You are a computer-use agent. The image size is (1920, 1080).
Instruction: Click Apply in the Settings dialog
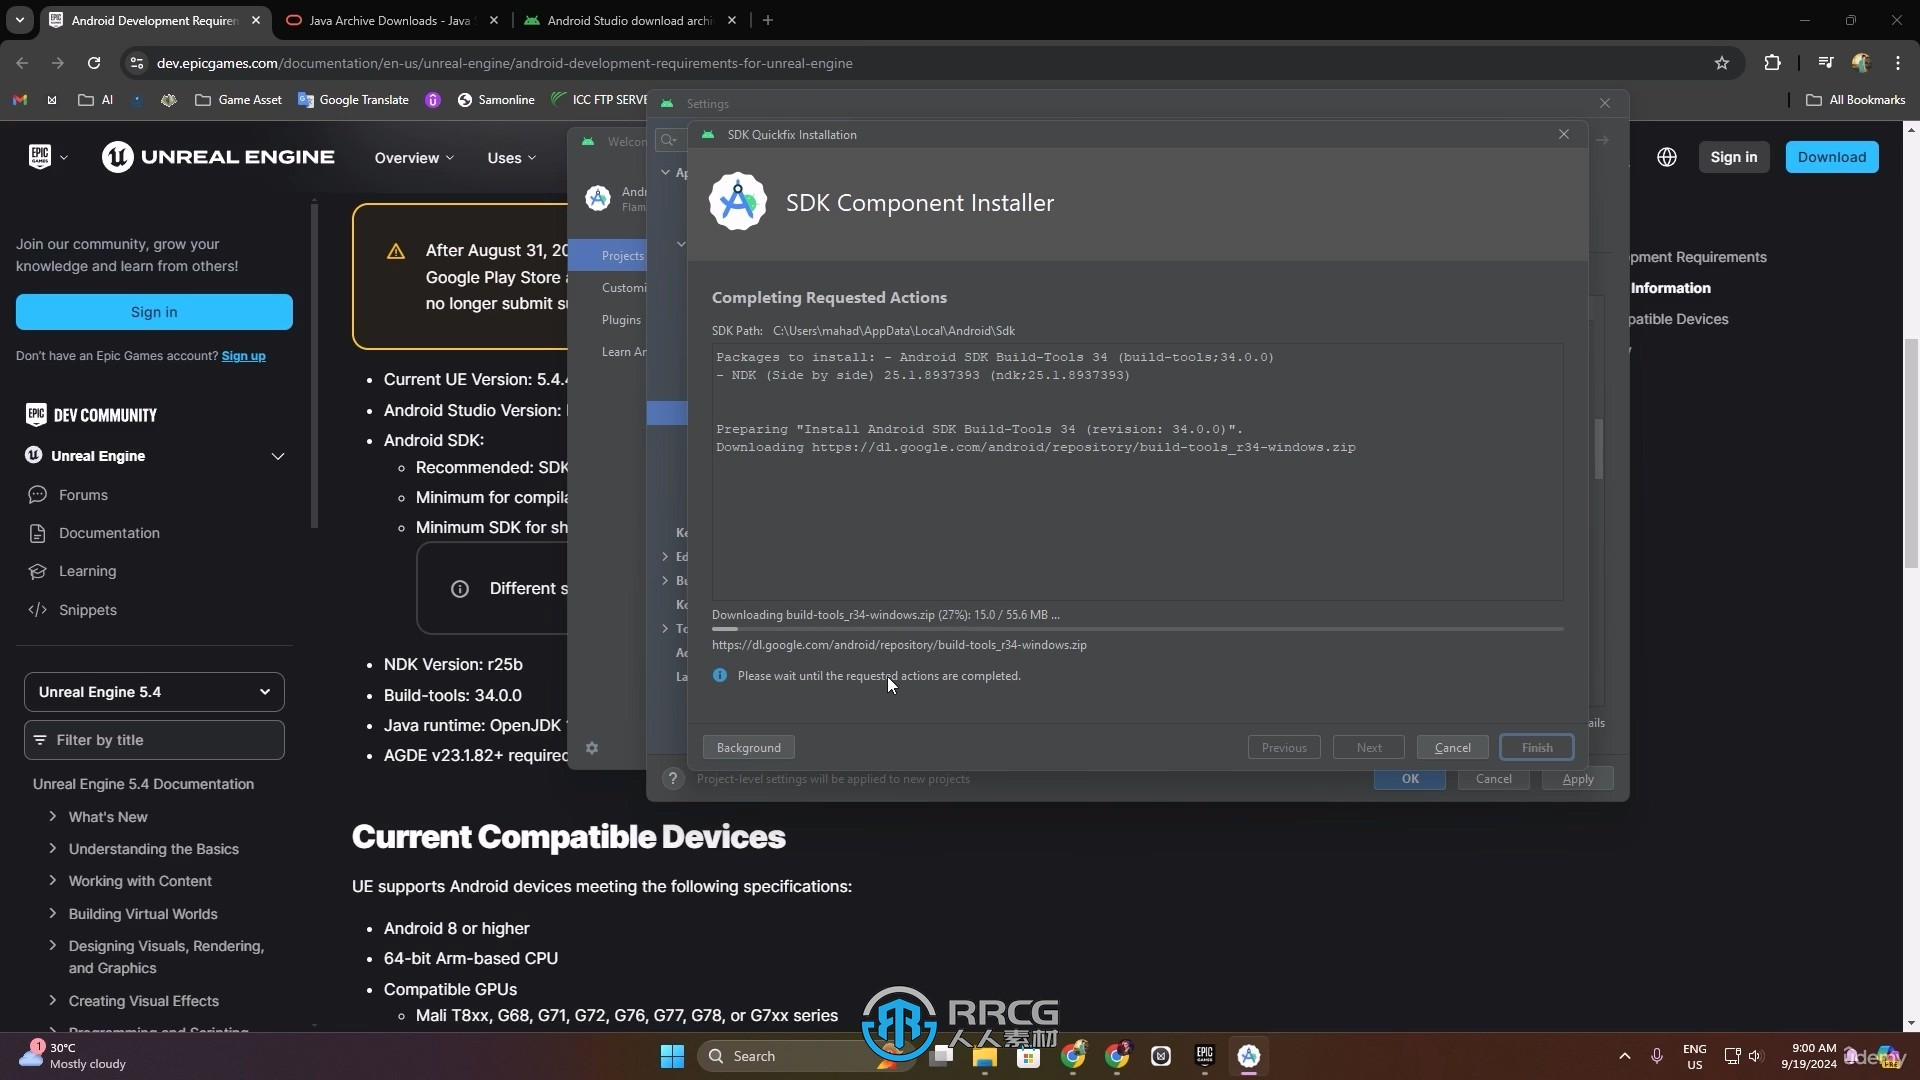point(1577,779)
